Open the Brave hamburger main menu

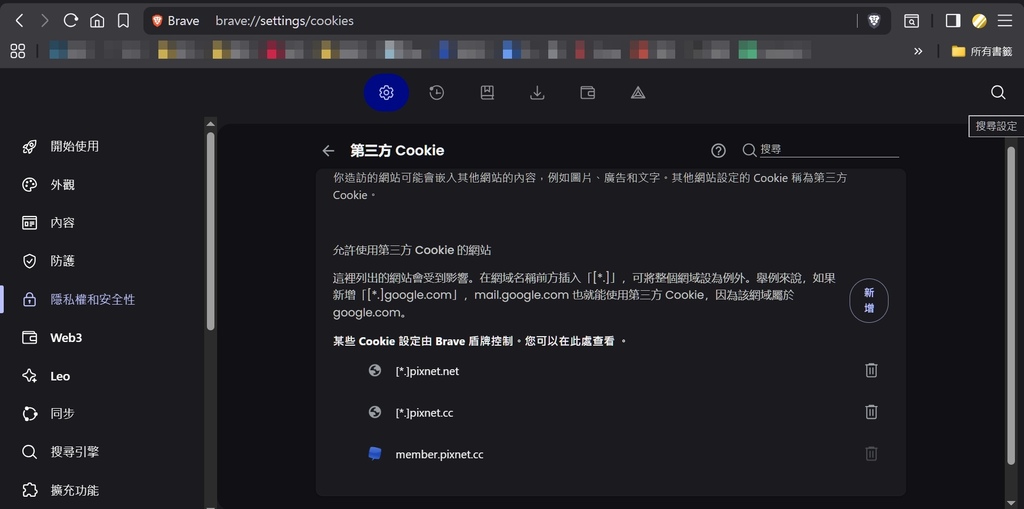[x=1005, y=21]
